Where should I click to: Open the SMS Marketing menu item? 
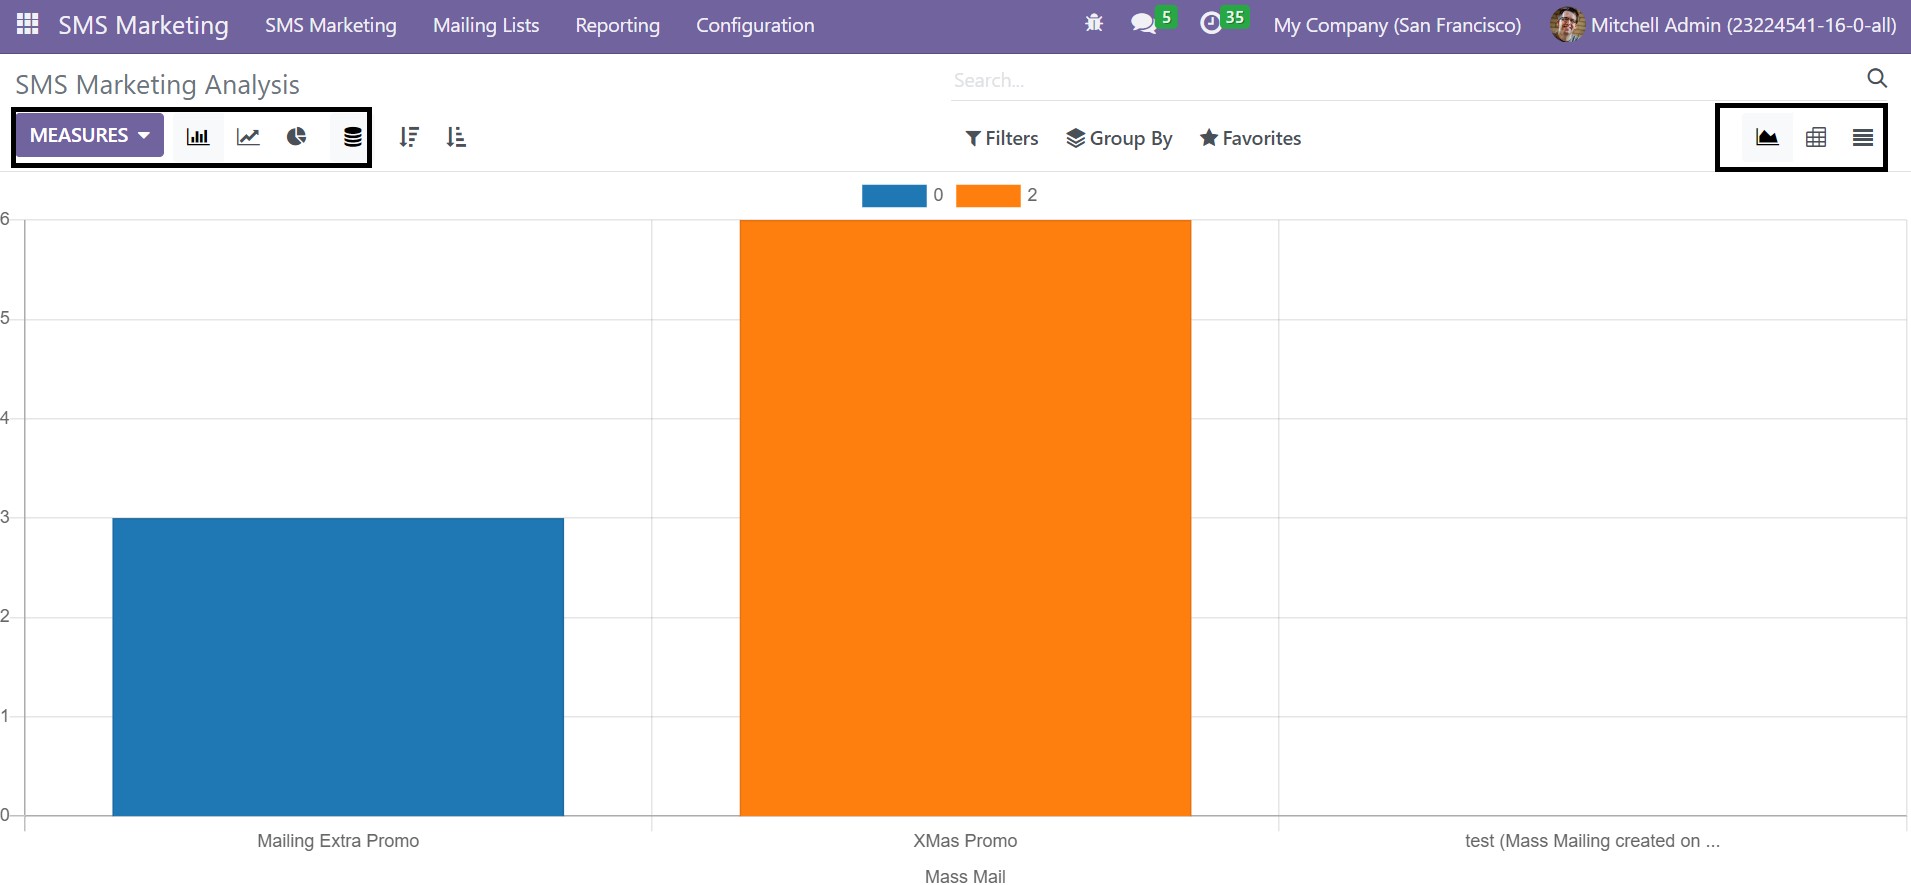pos(331,25)
